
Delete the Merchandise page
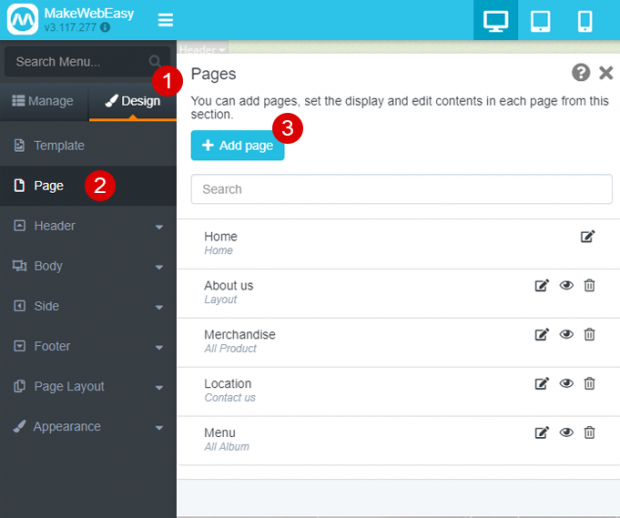pyautogui.click(x=589, y=335)
